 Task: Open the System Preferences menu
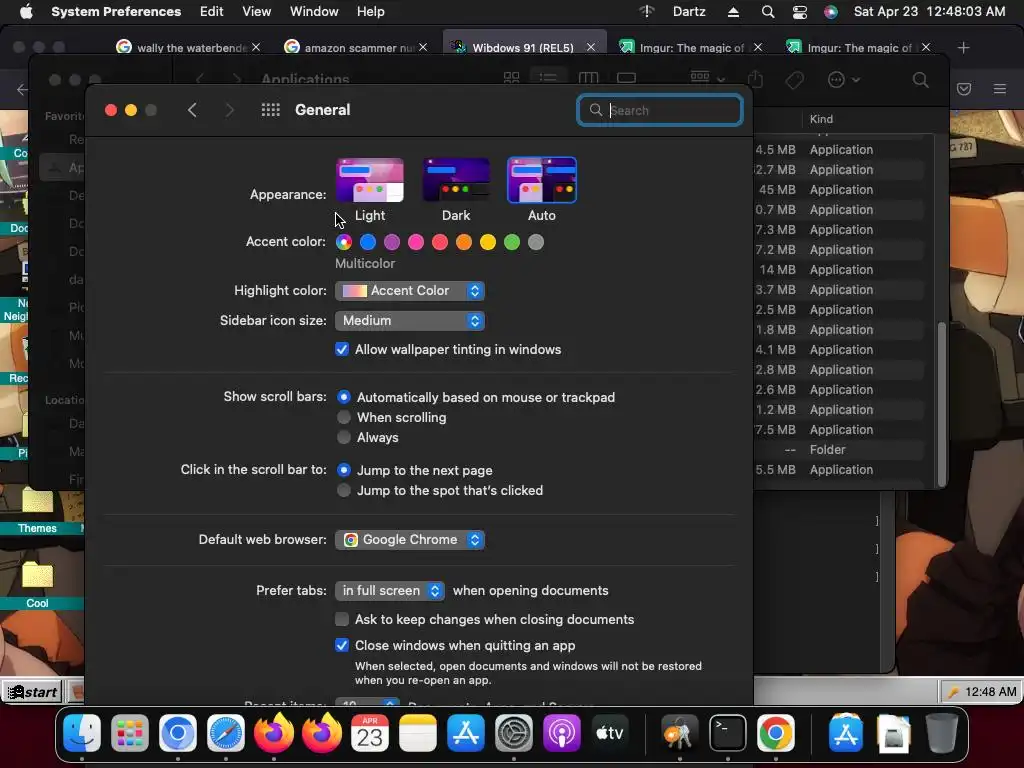click(116, 12)
